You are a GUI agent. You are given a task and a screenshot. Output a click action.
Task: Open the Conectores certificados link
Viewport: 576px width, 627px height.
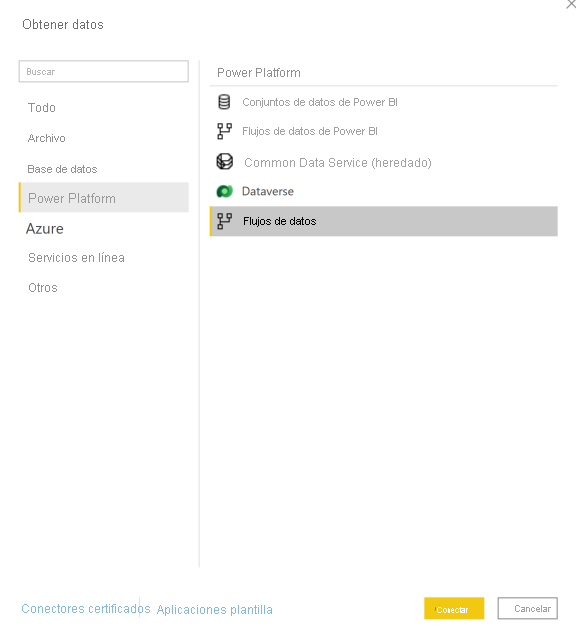coord(86,609)
